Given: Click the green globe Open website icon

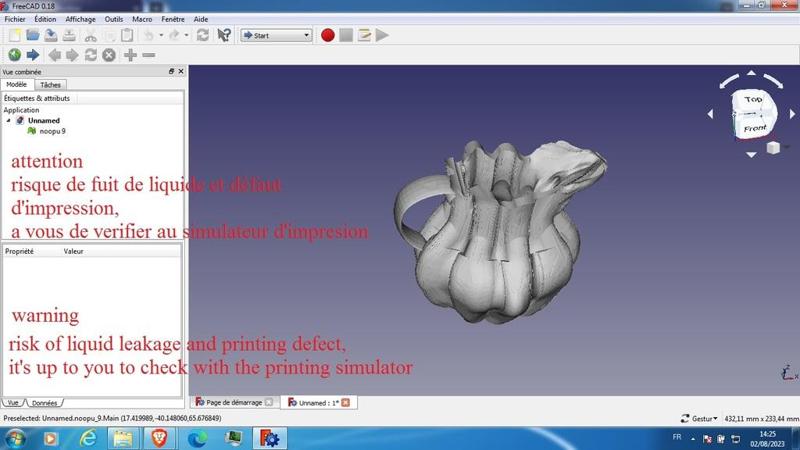Looking at the screenshot, I should click(x=14, y=55).
